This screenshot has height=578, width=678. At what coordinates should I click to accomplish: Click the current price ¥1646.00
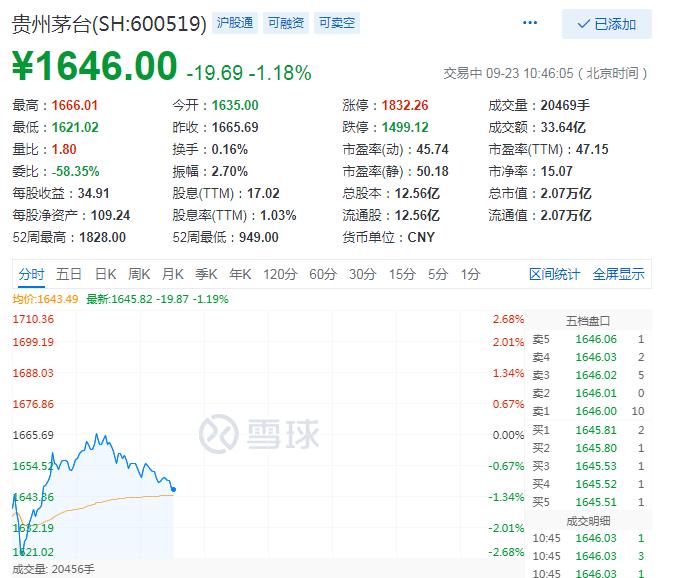[x=94, y=66]
